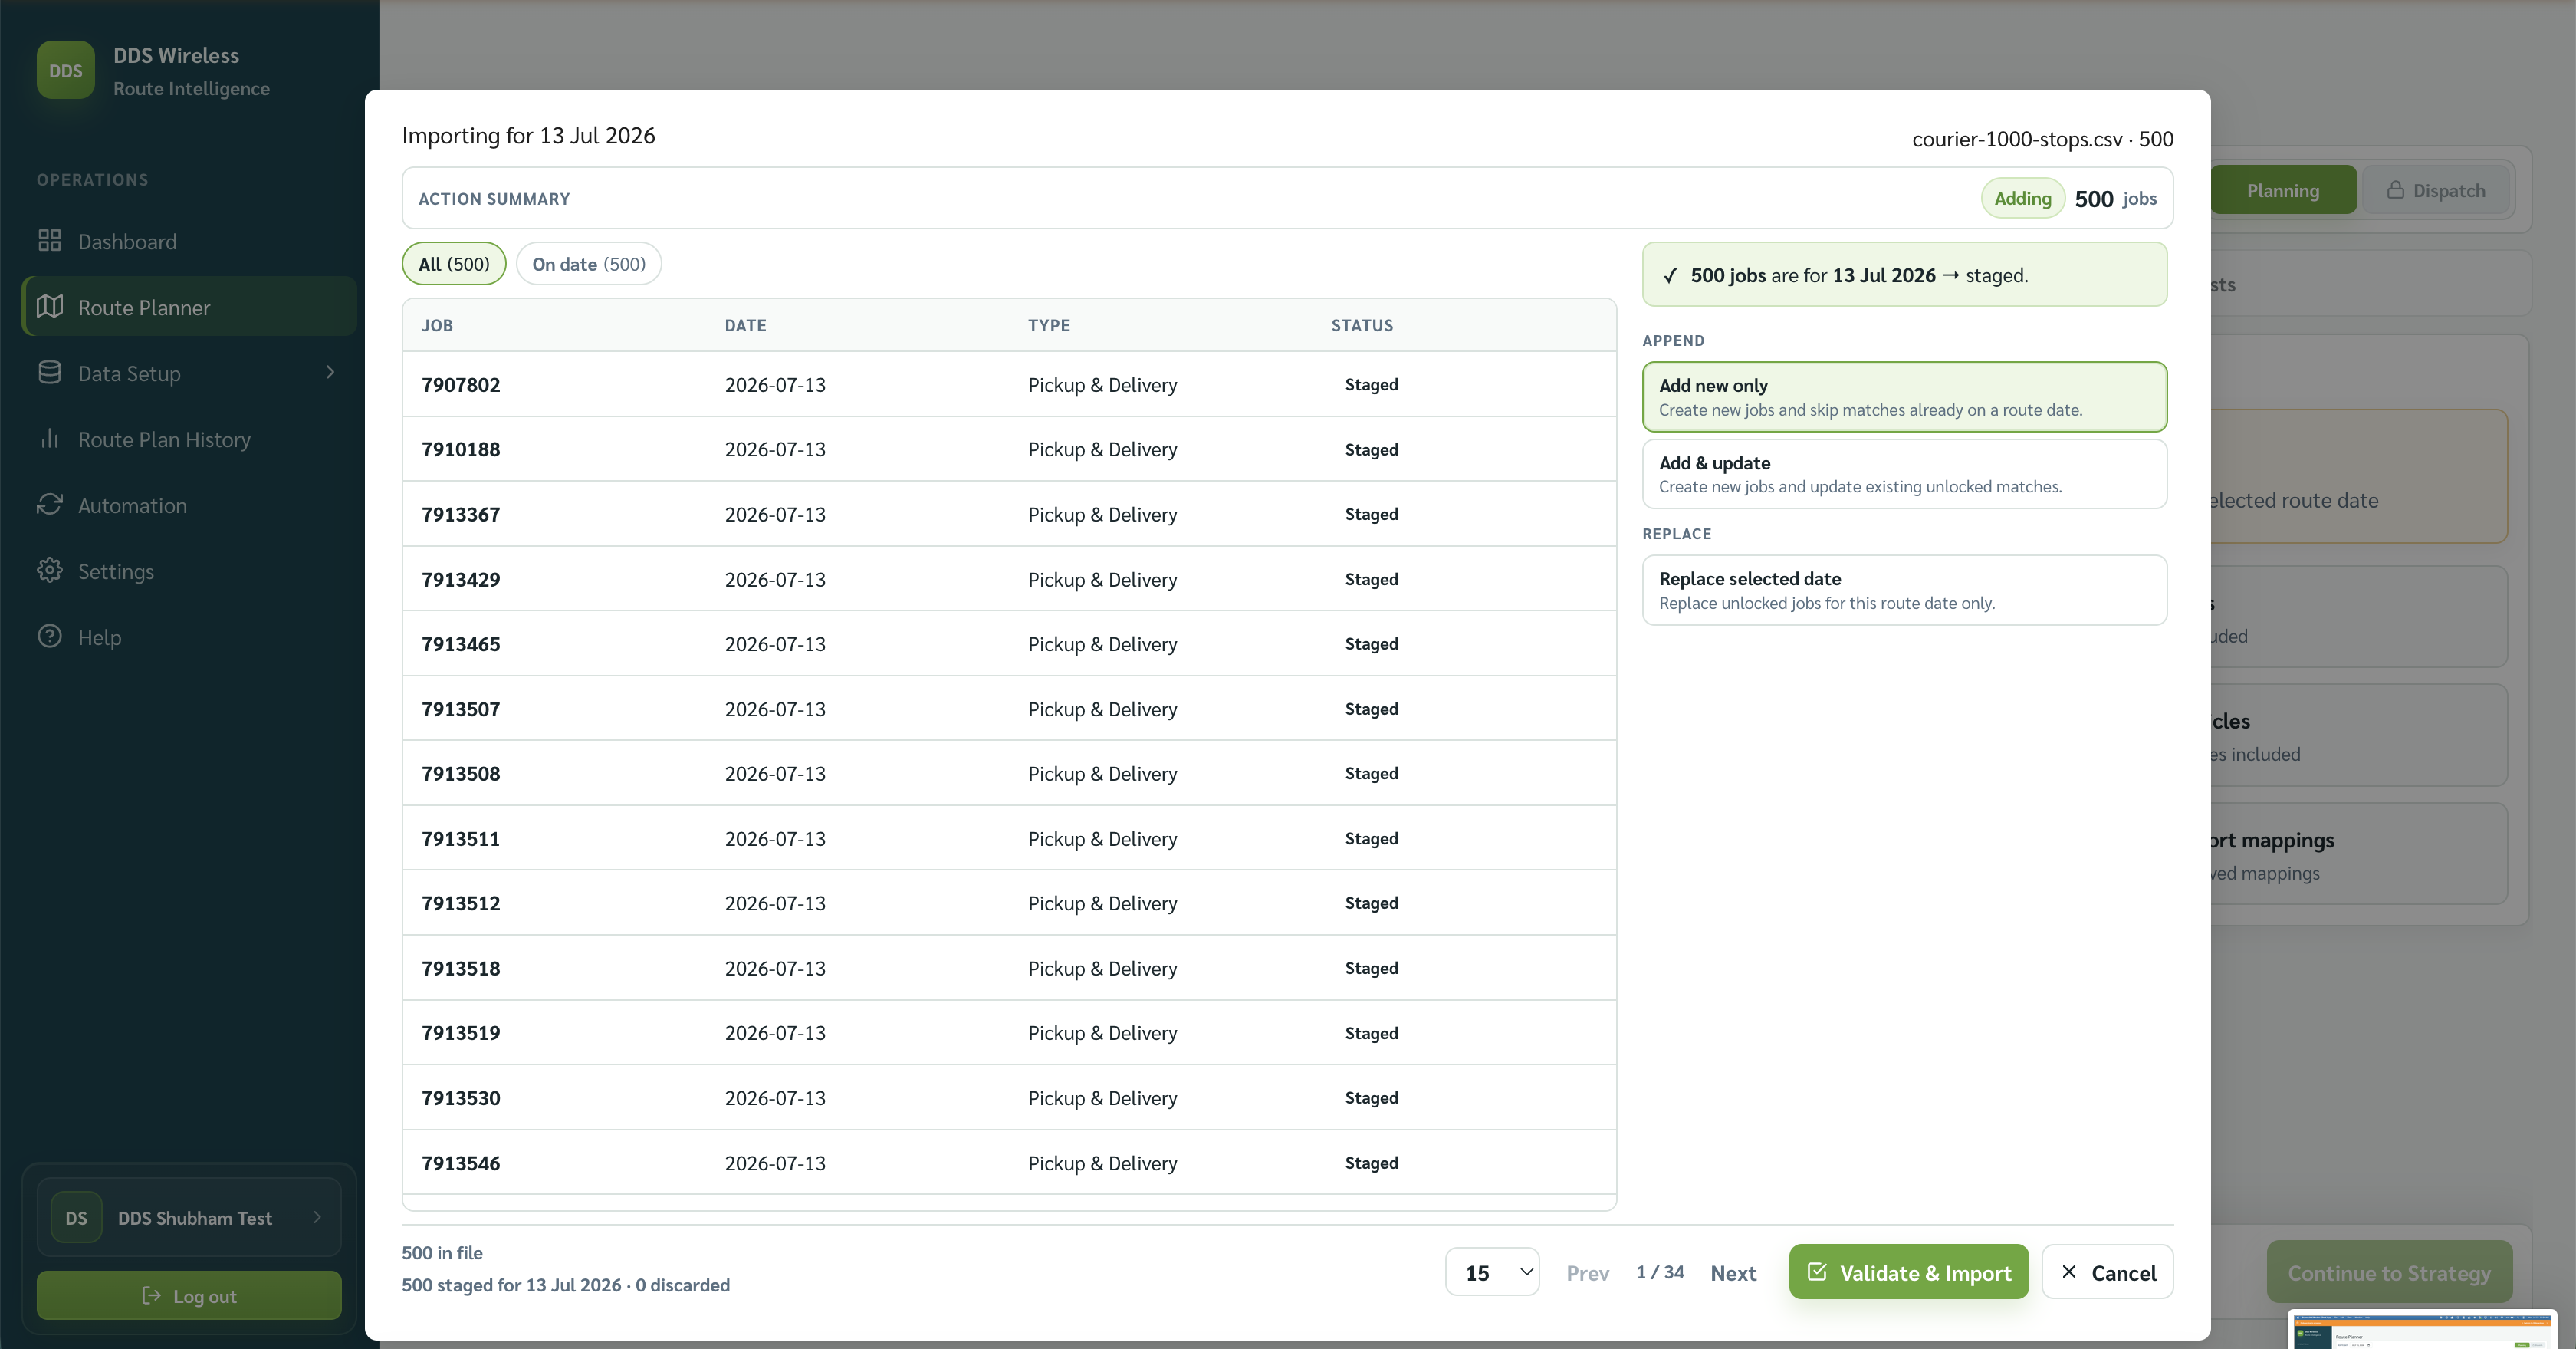This screenshot has height=1349, width=2576.
Task: Click the Route Planner map icon
Action: click(x=50, y=306)
